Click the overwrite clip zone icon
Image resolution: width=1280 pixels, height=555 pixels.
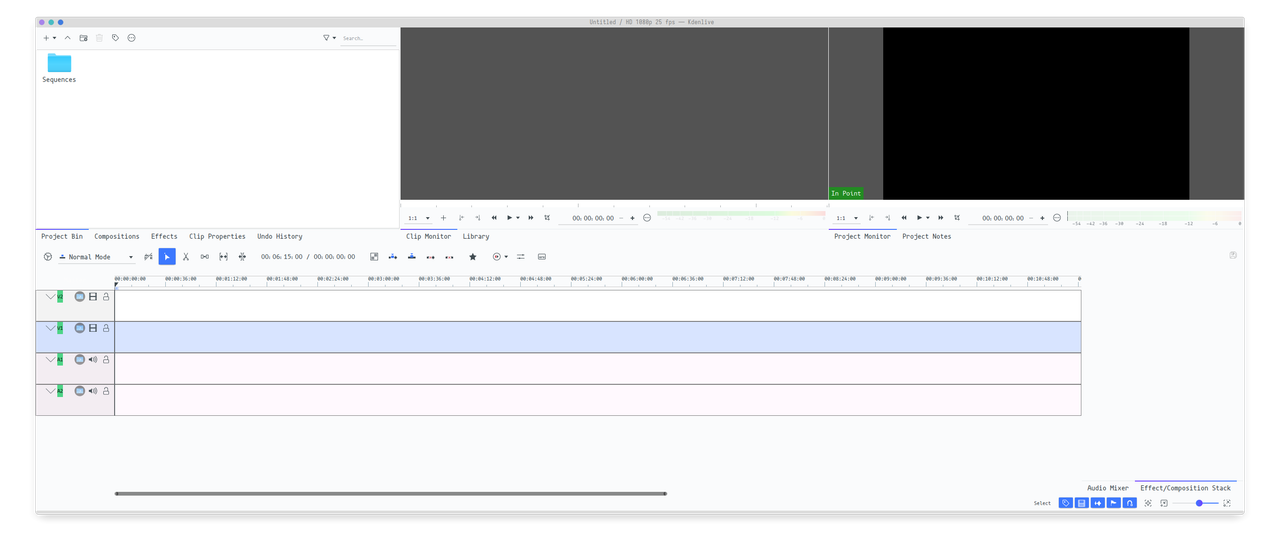click(412, 257)
